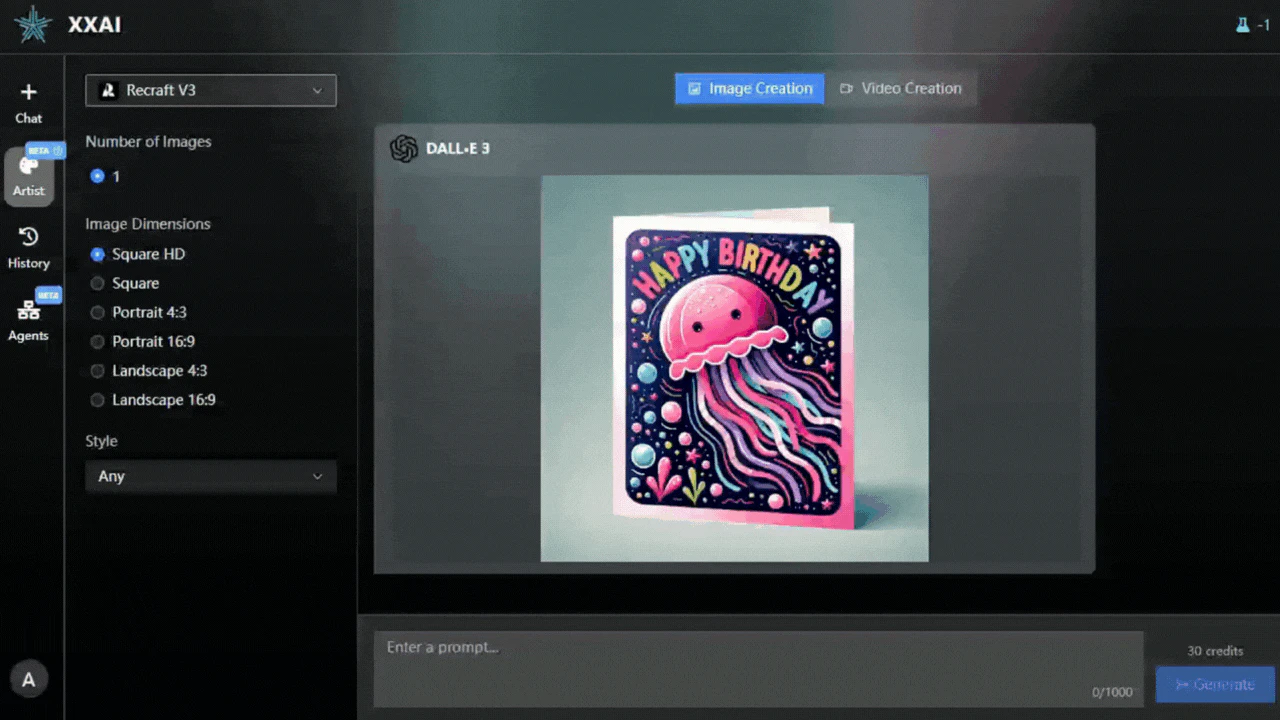Click the user avatar A icon

[x=29, y=680]
